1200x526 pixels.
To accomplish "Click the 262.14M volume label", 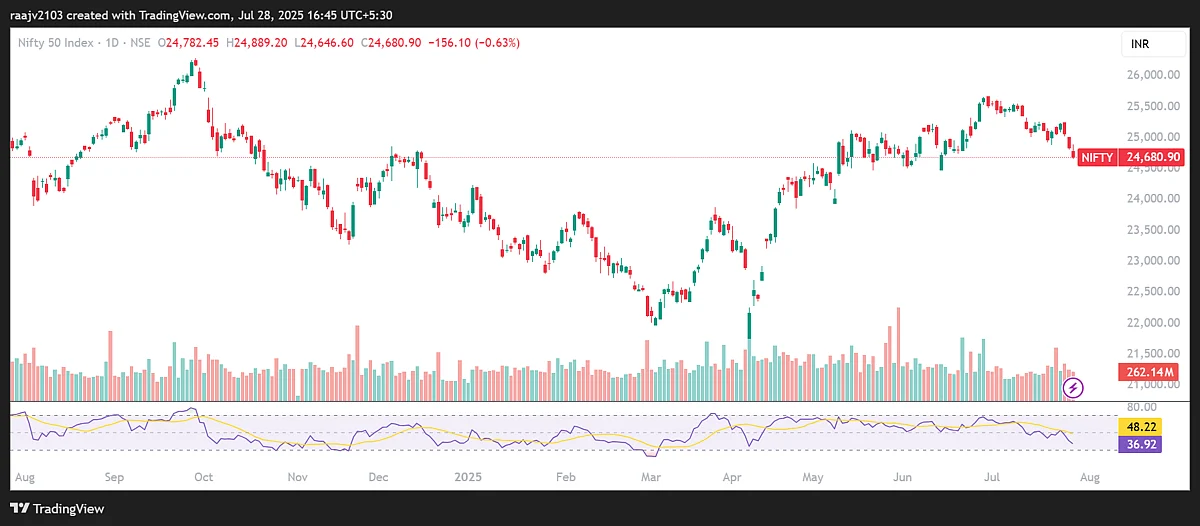I will point(1147,370).
